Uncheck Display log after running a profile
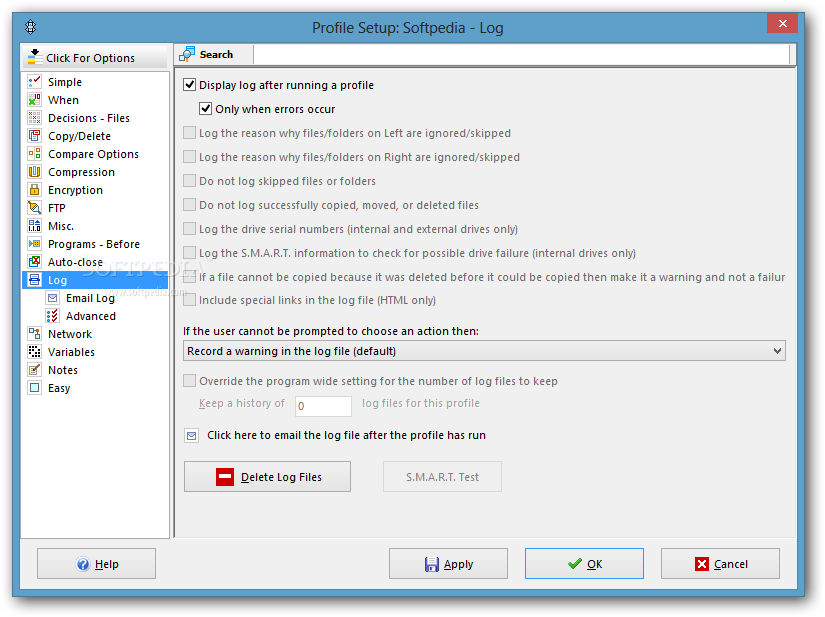Image resolution: width=825 pixels, height=617 pixels. click(x=189, y=85)
